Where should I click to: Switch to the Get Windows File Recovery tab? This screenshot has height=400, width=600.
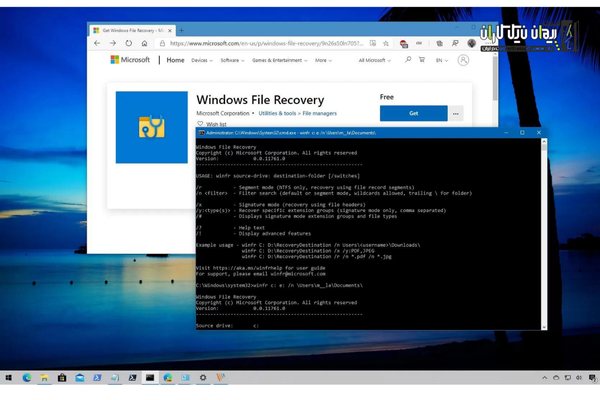(130, 30)
